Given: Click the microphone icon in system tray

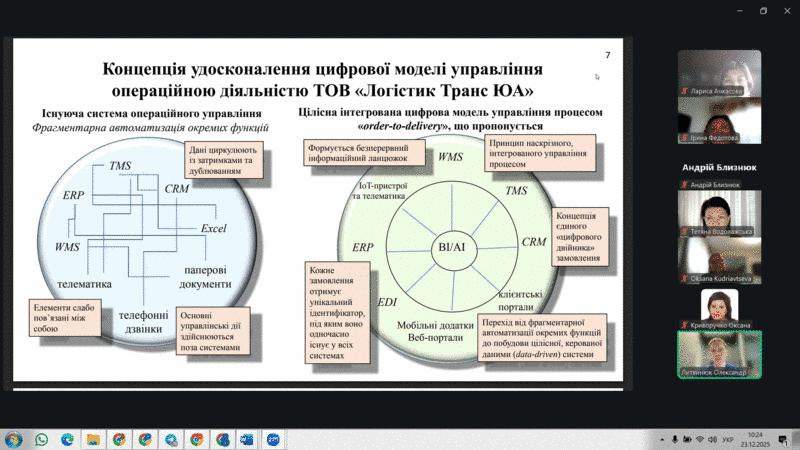Looking at the screenshot, I should 675,439.
